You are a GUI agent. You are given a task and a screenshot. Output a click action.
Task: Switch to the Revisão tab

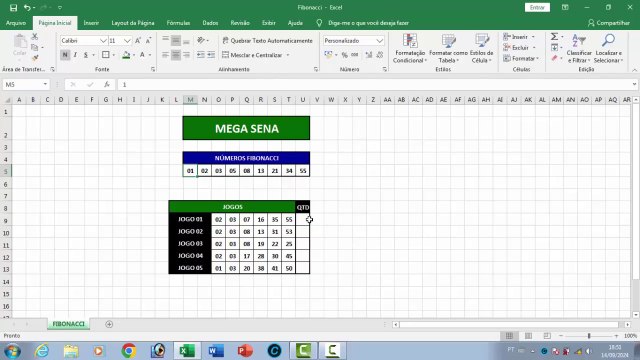(x=240, y=23)
